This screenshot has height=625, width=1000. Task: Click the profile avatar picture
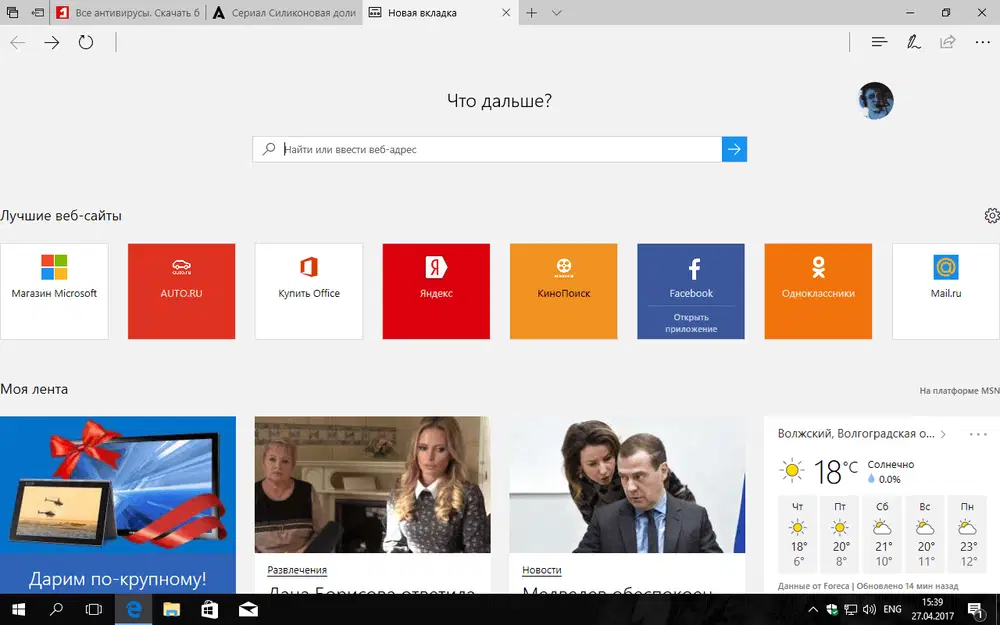click(x=875, y=101)
